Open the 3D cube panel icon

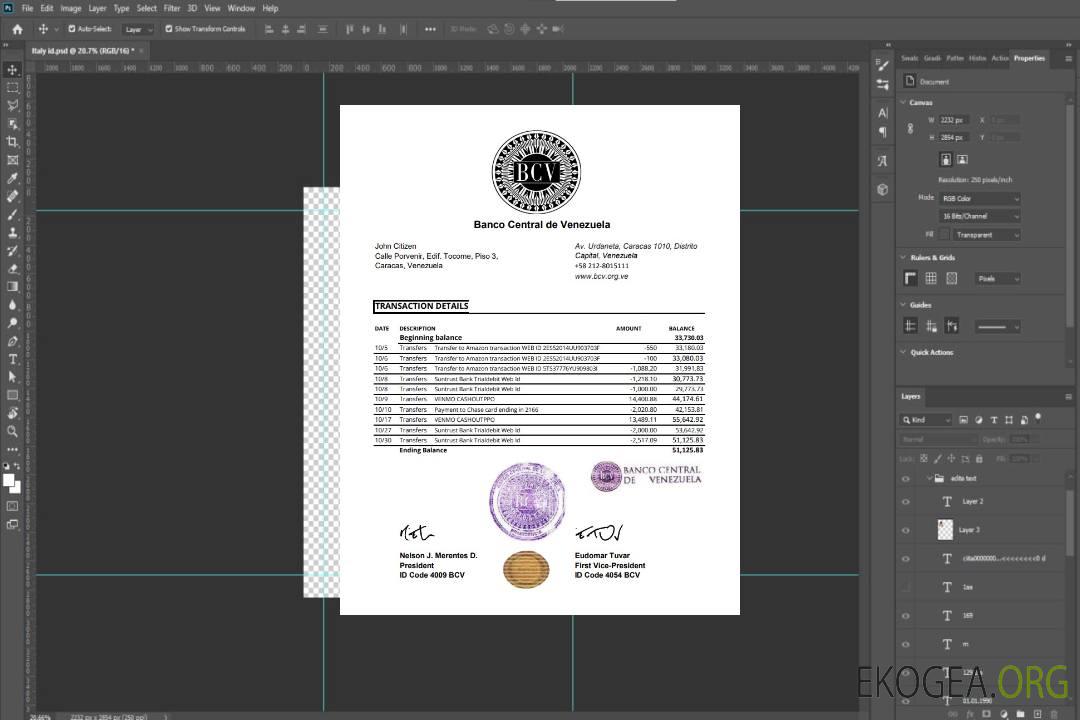(883, 189)
